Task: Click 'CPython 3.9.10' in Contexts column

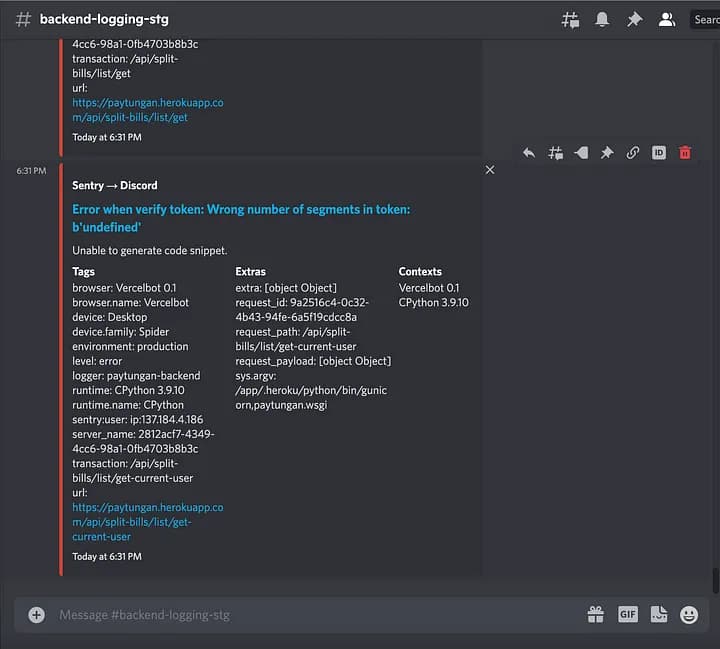Action: tap(433, 303)
